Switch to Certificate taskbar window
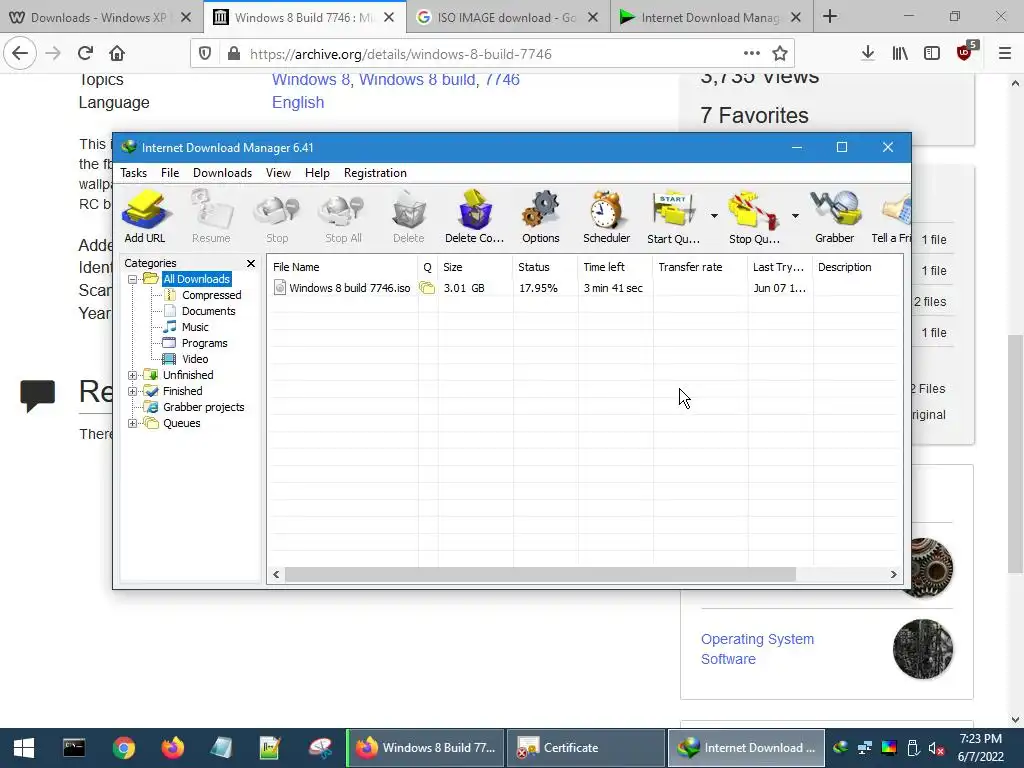Image resolution: width=1024 pixels, height=768 pixels. click(x=586, y=748)
